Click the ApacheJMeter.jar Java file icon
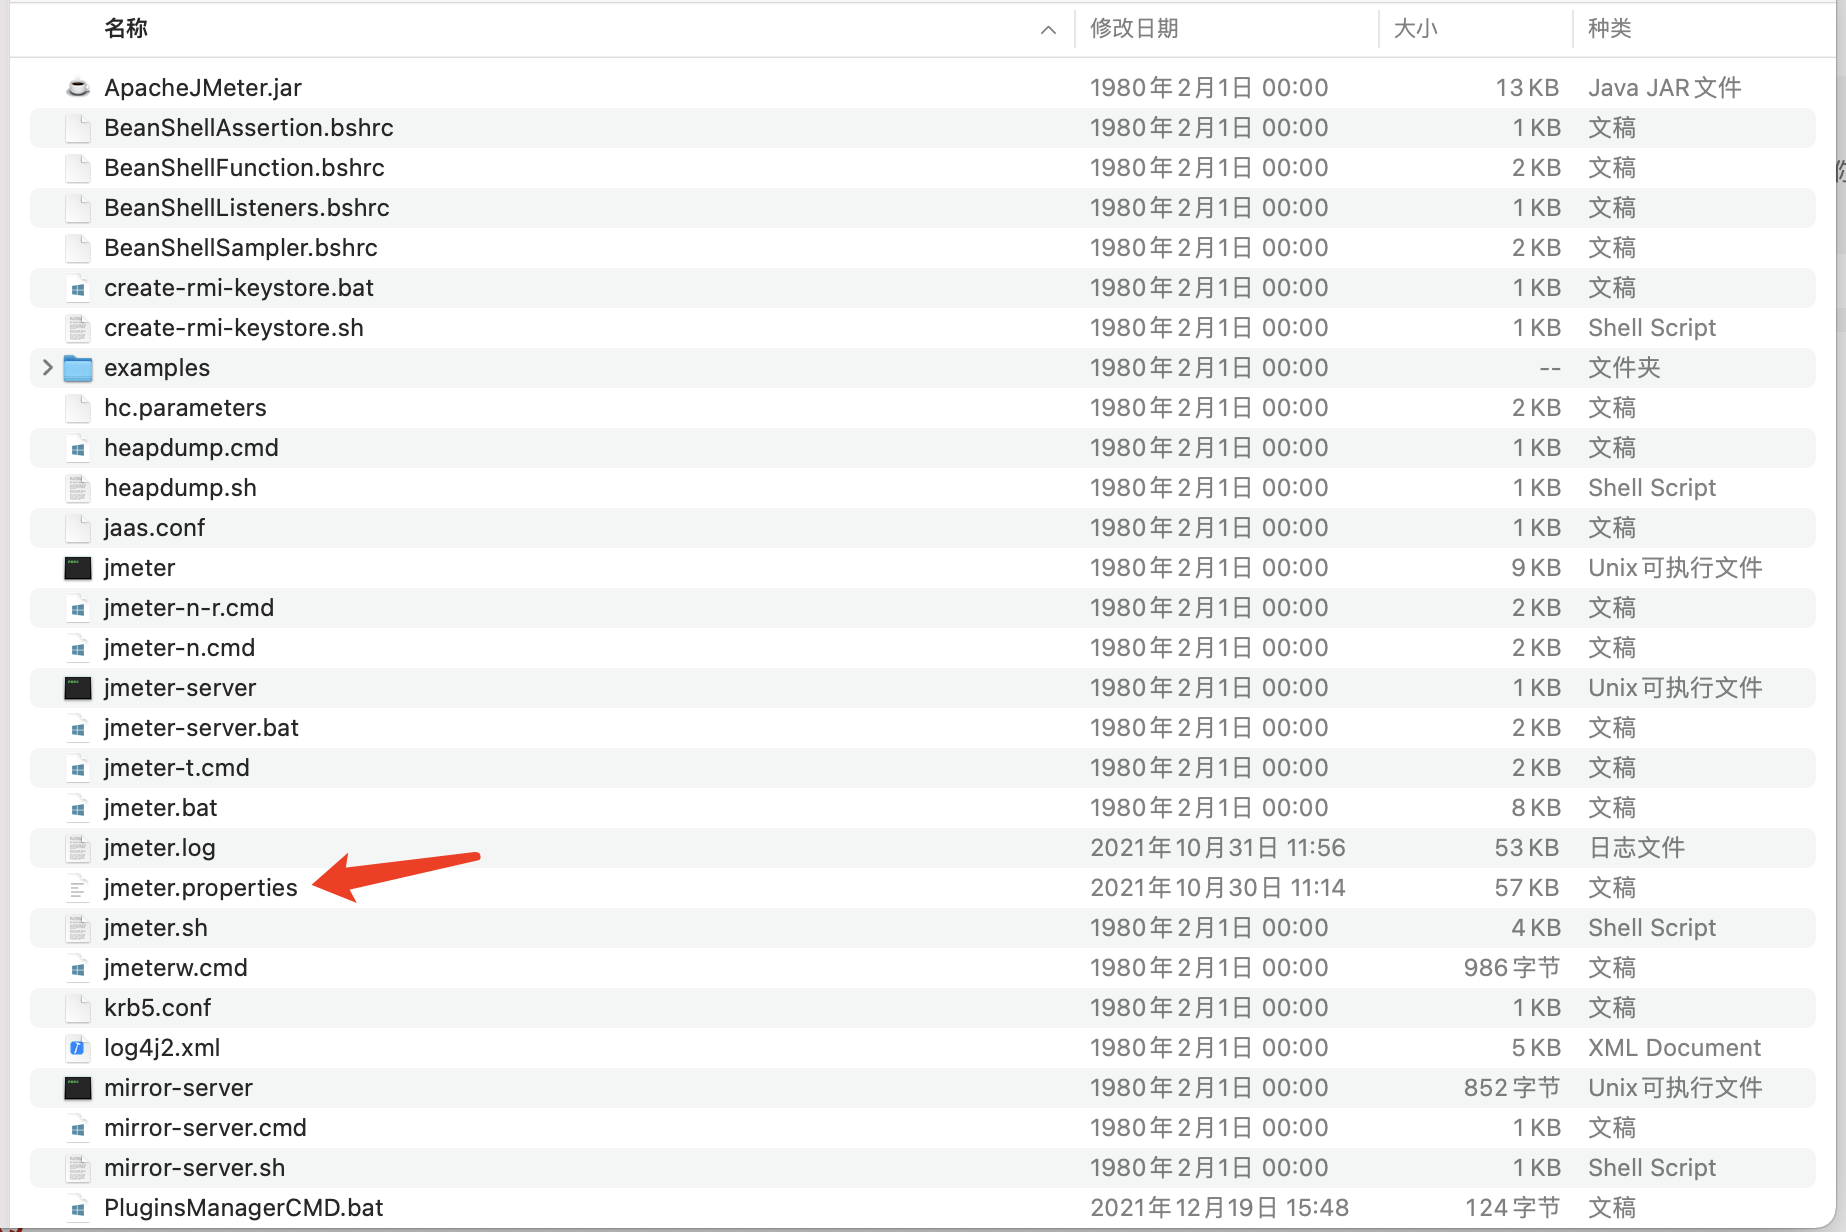 point(78,88)
